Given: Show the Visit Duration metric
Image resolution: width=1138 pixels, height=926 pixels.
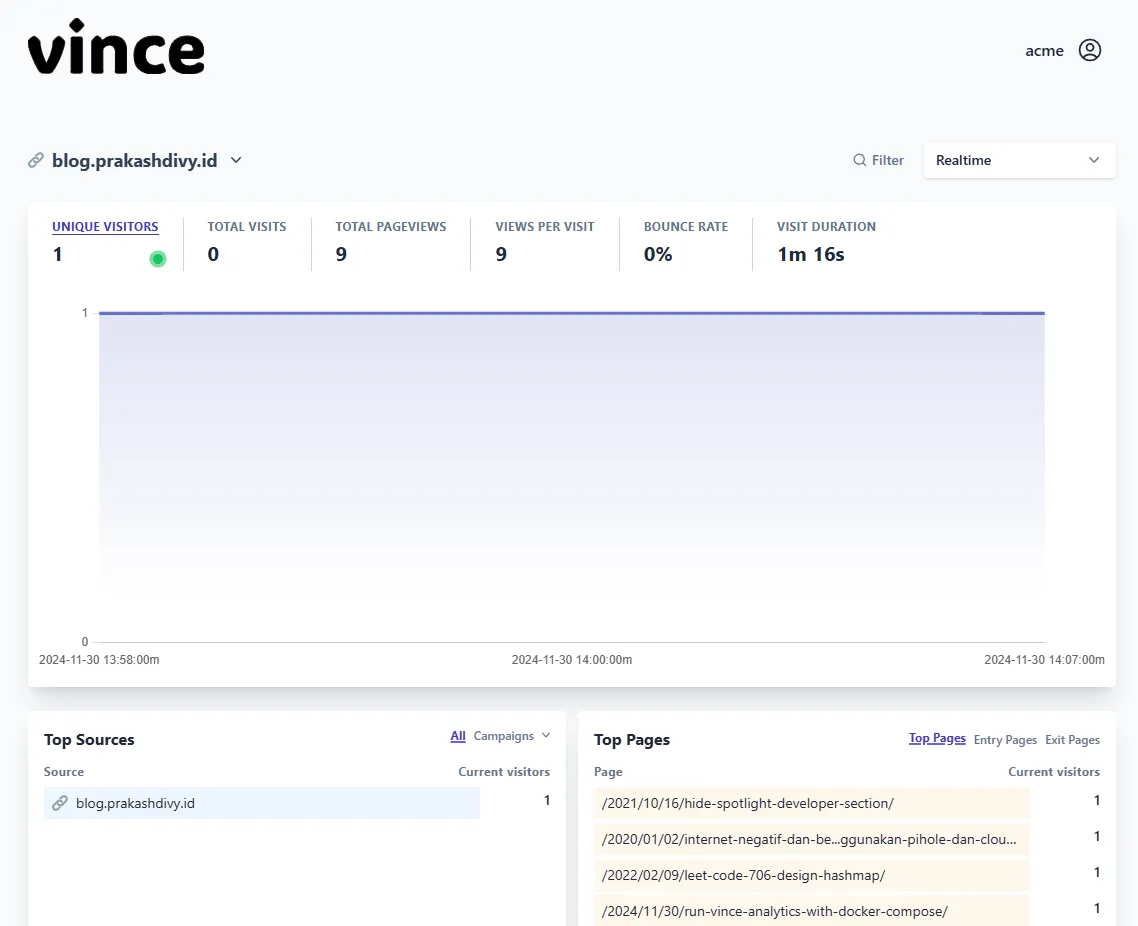Looking at the screenshot, I should click(x=826, y=227).
